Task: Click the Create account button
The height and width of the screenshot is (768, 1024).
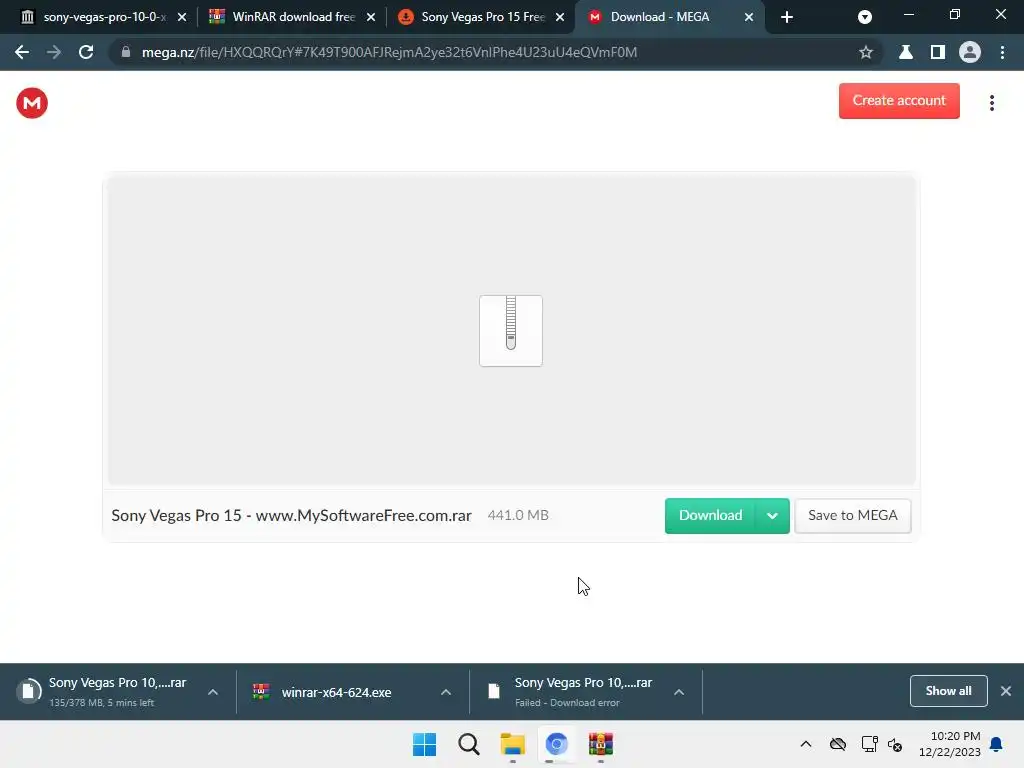Action: pyautogui.click(x=899, y=101)
